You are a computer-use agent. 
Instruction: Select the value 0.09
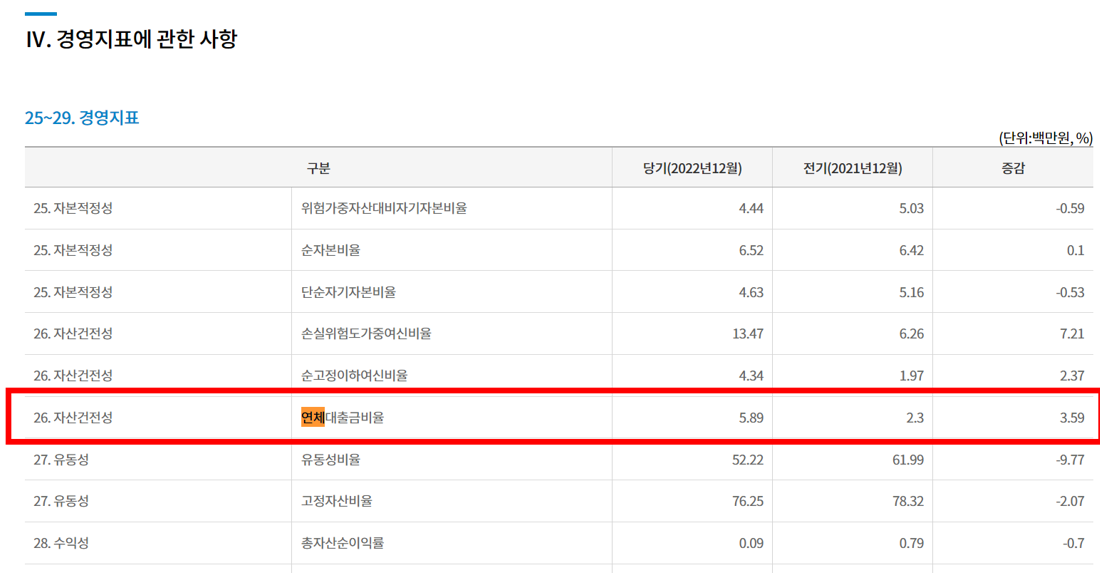pos(751,544)
